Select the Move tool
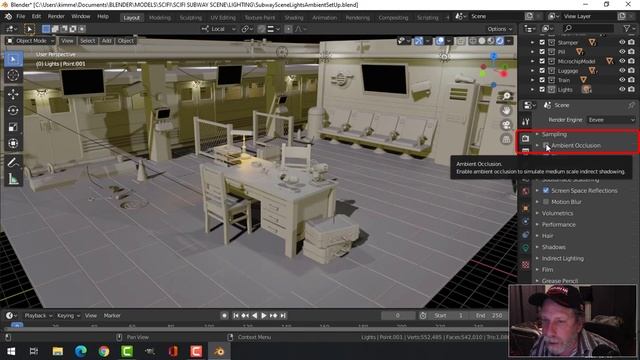This screenshot has width=640, height=360. click(x=13, y=94)
